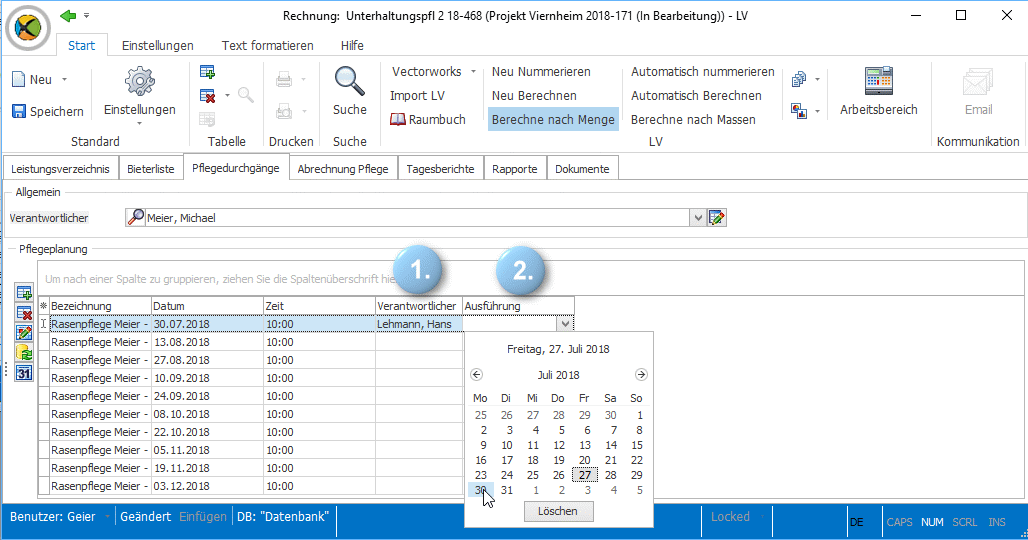This screenshot has width=1028, height=540.
Task: Select the row dated 13.08.2018
Action: click(306, 342)
